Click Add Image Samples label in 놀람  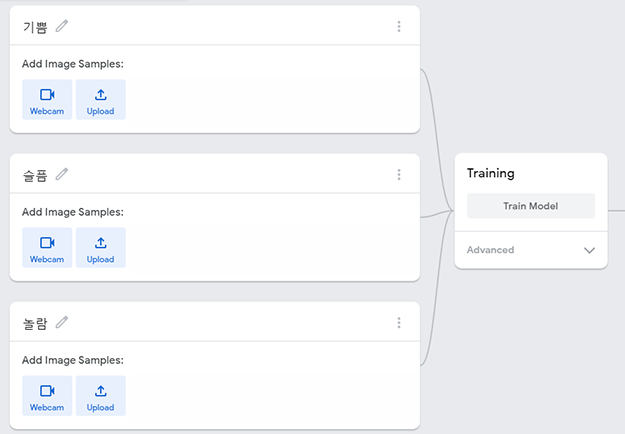point(73,360)
